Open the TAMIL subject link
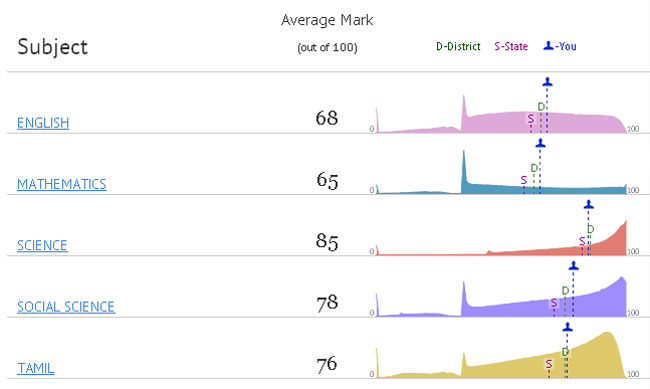 36,368
